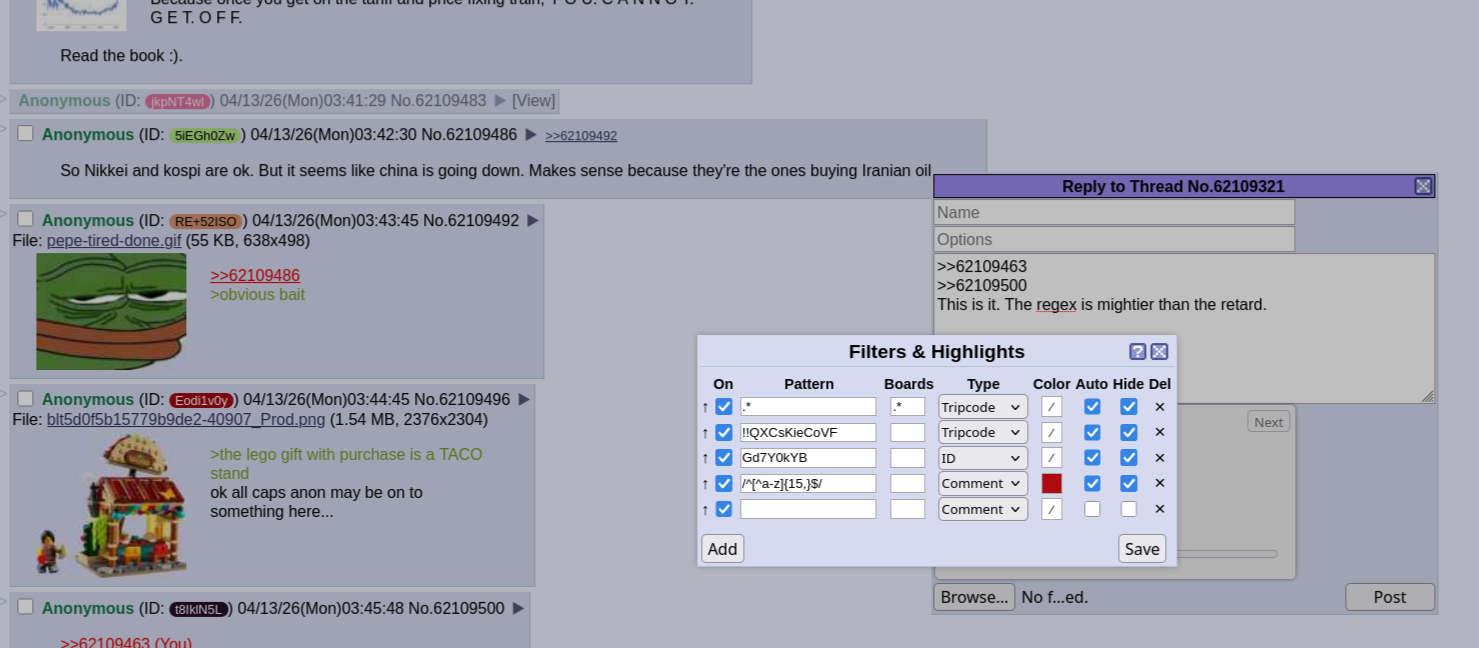Enable Hide on the empty last filter
Viewport: 1479px width, 648px height.
(1129, 509)
